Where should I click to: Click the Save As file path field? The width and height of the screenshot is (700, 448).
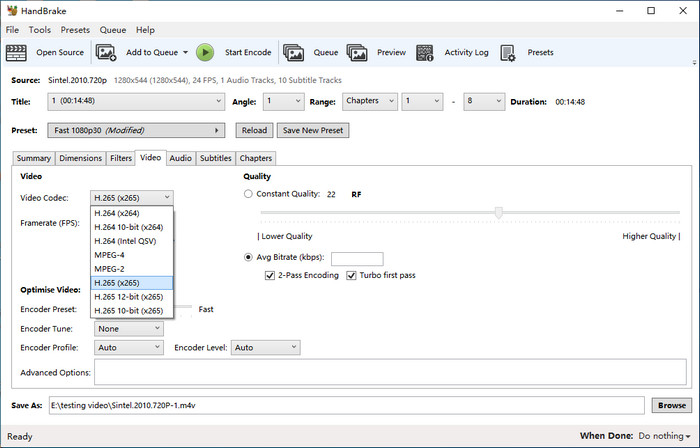tap(346, 405)
